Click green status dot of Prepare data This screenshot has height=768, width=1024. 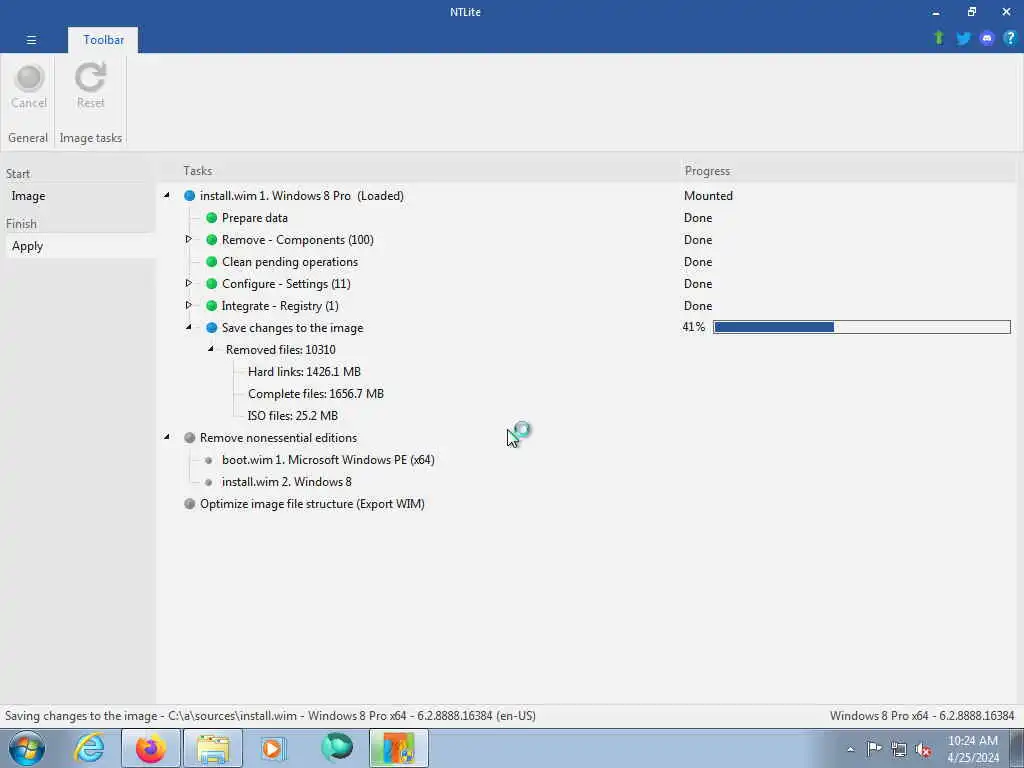pyautogui.click(x=212, y=217)
